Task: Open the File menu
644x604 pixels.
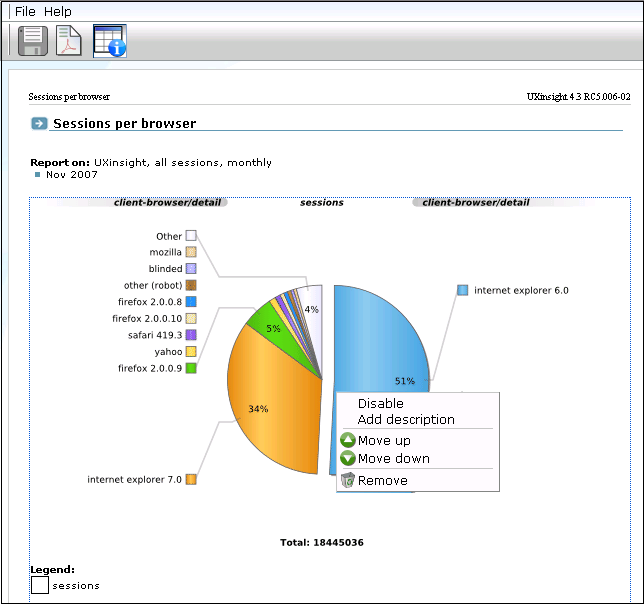Action: [25, 11]
